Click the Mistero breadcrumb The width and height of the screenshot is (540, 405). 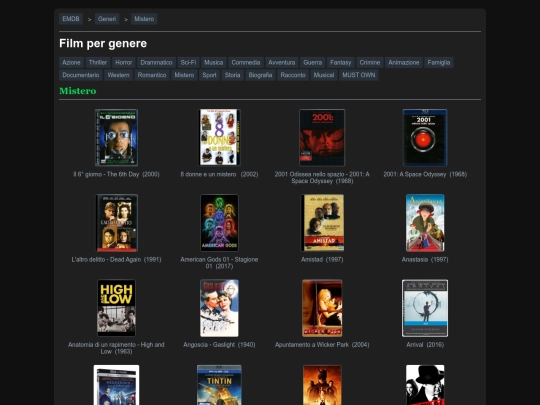(144, 19)
